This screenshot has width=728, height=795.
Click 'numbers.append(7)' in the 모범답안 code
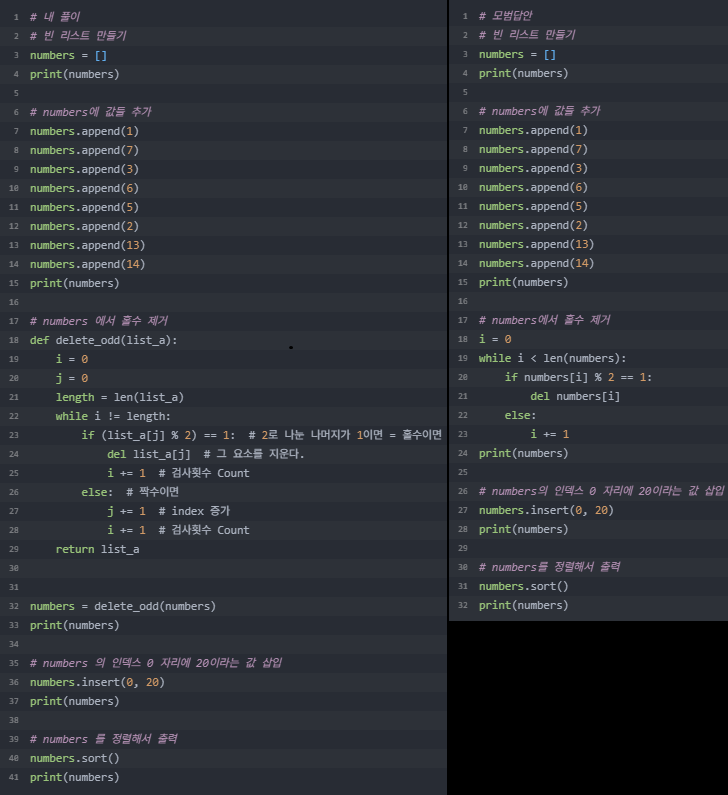point(533,150)
